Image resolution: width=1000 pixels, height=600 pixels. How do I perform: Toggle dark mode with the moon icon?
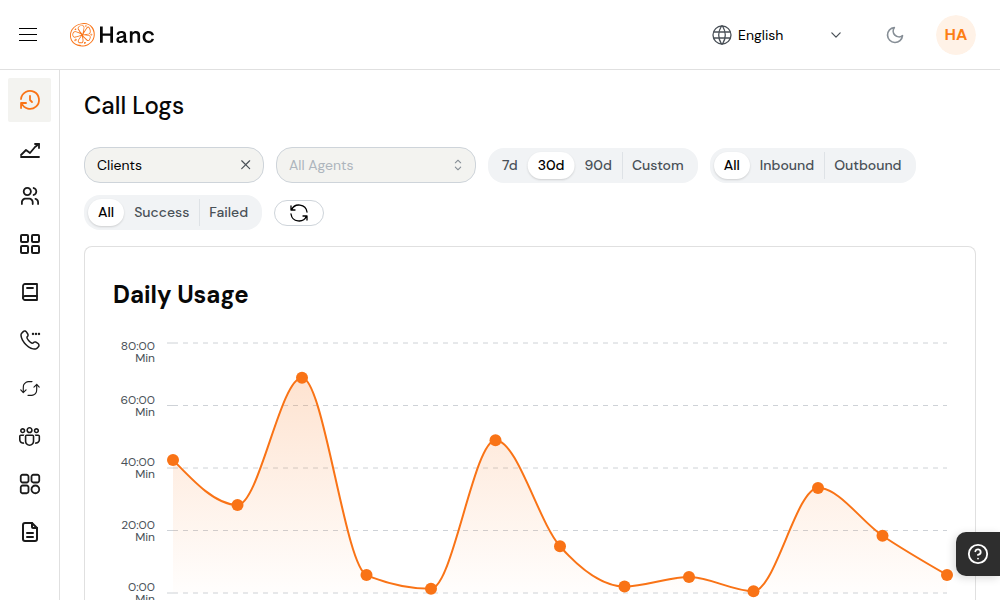point(895,35)
